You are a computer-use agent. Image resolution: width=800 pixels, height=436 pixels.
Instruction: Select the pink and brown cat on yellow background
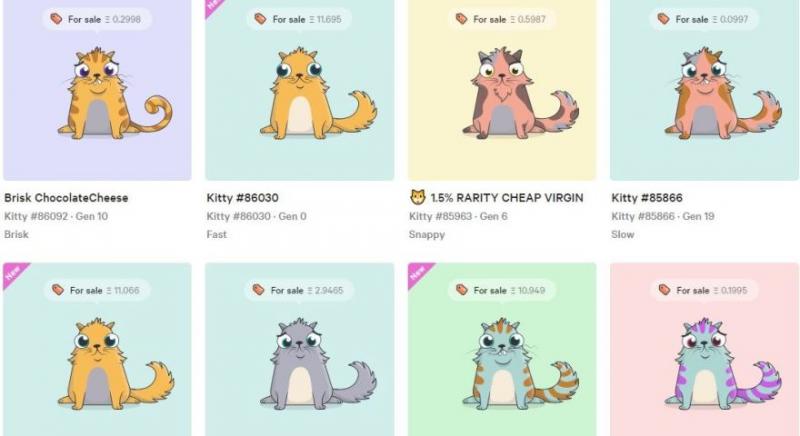pyautogui.click(x=520, y=93)
